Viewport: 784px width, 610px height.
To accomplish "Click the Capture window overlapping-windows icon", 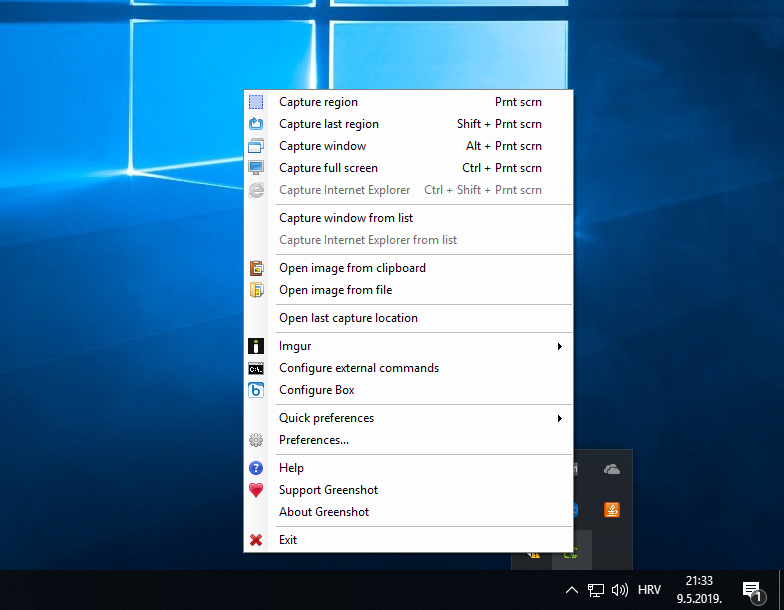I will click(x=256, y=146).
